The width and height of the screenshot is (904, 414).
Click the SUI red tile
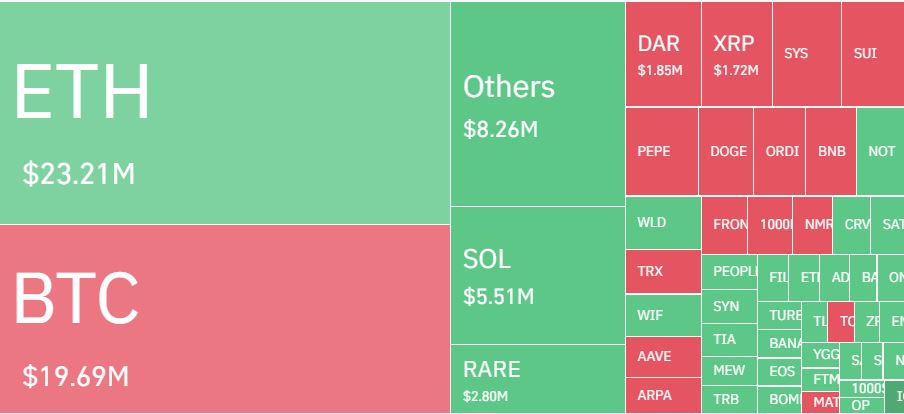pos(871,54)
